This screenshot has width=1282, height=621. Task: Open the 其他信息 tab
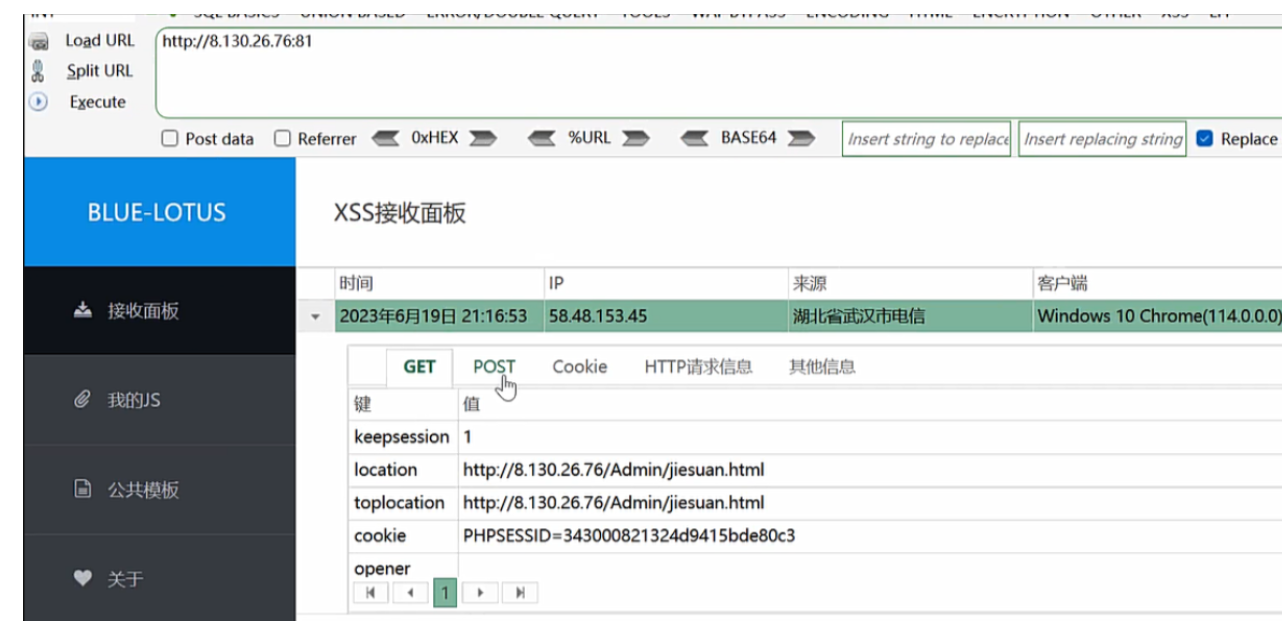tap(822, 367)
